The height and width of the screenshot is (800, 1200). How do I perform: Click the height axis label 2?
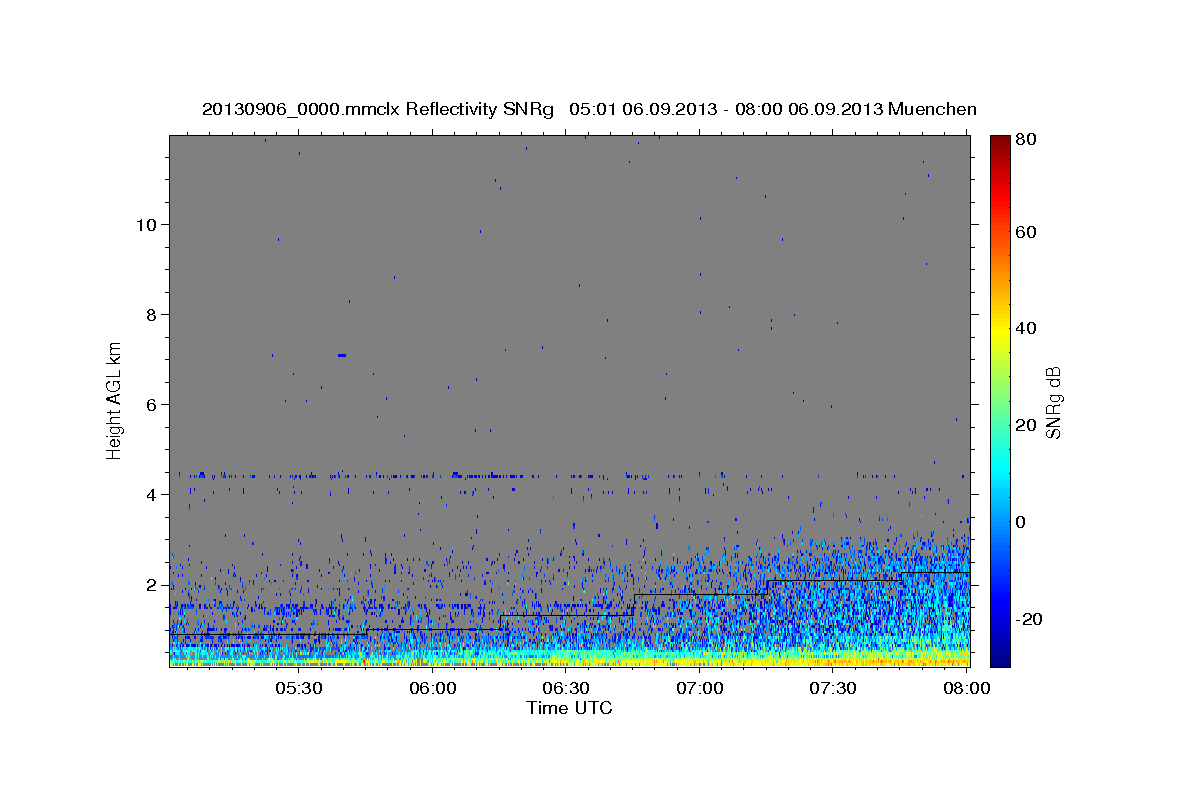click(150, 585)
